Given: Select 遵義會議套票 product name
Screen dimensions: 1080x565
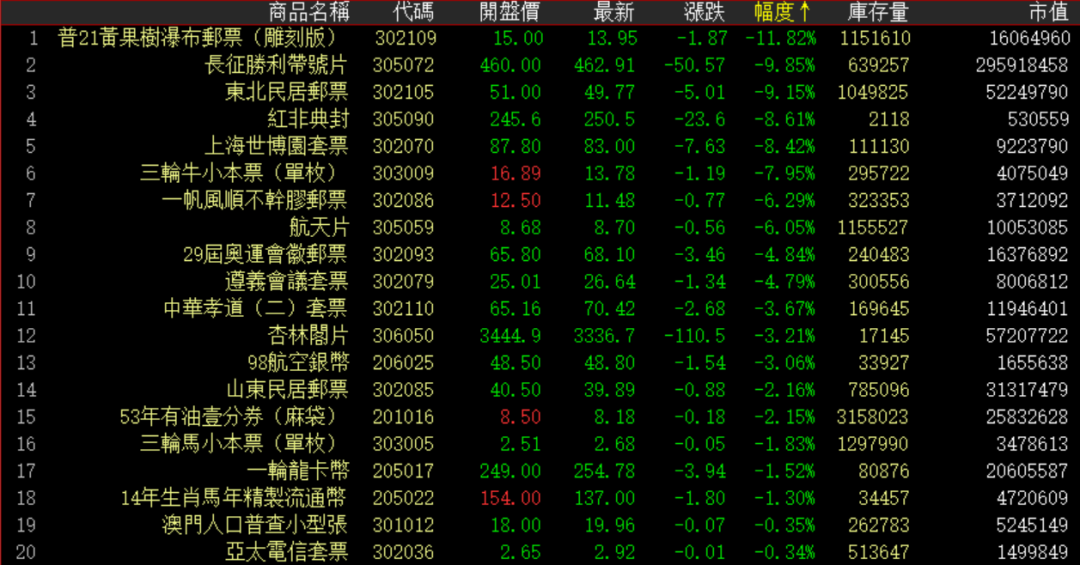Looking at the screenshot, I should coord(287,281).
